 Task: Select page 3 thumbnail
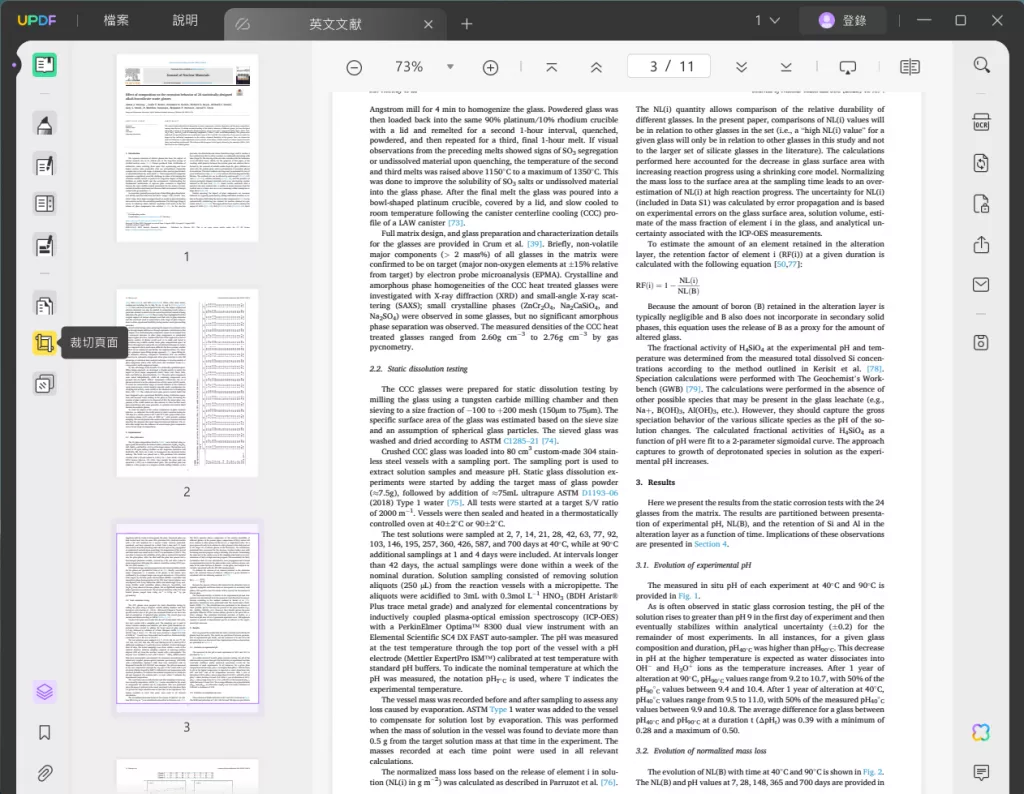tap(187, 618)
